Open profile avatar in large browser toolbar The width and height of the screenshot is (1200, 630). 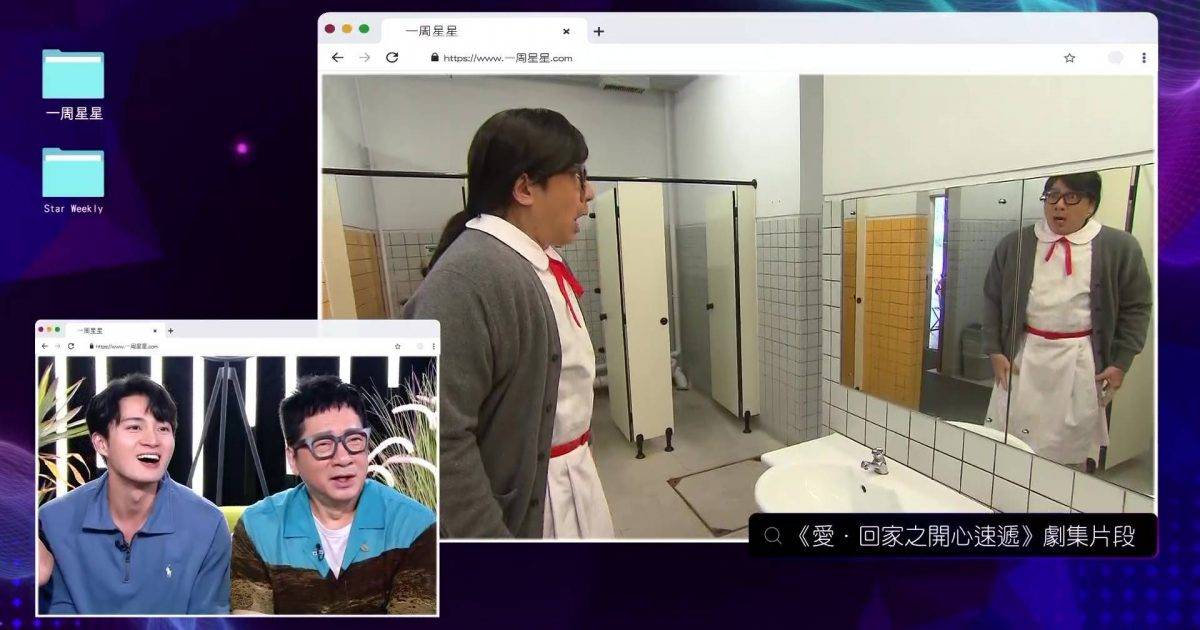pyautogui.click(x=1115, y=58)
